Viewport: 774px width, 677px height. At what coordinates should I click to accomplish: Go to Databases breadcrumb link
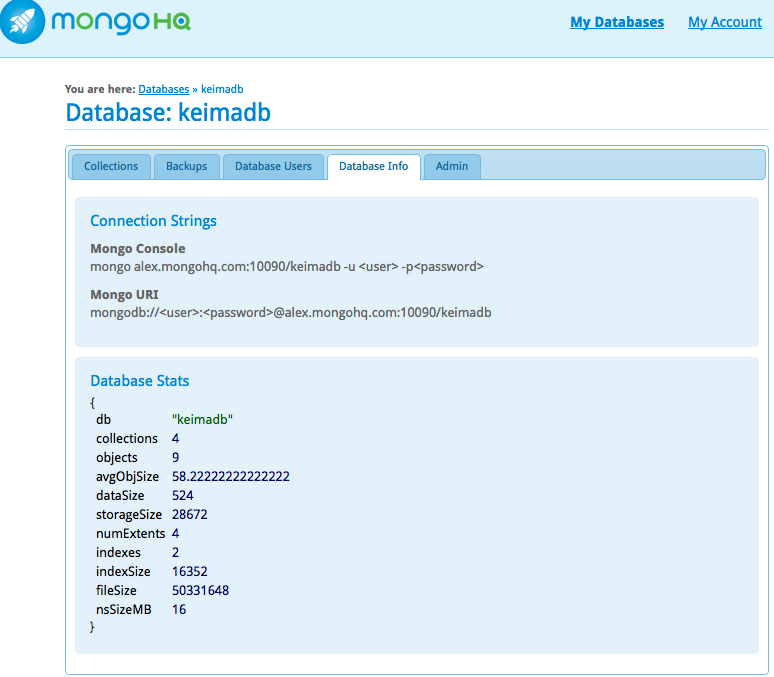tap(163, 89)
